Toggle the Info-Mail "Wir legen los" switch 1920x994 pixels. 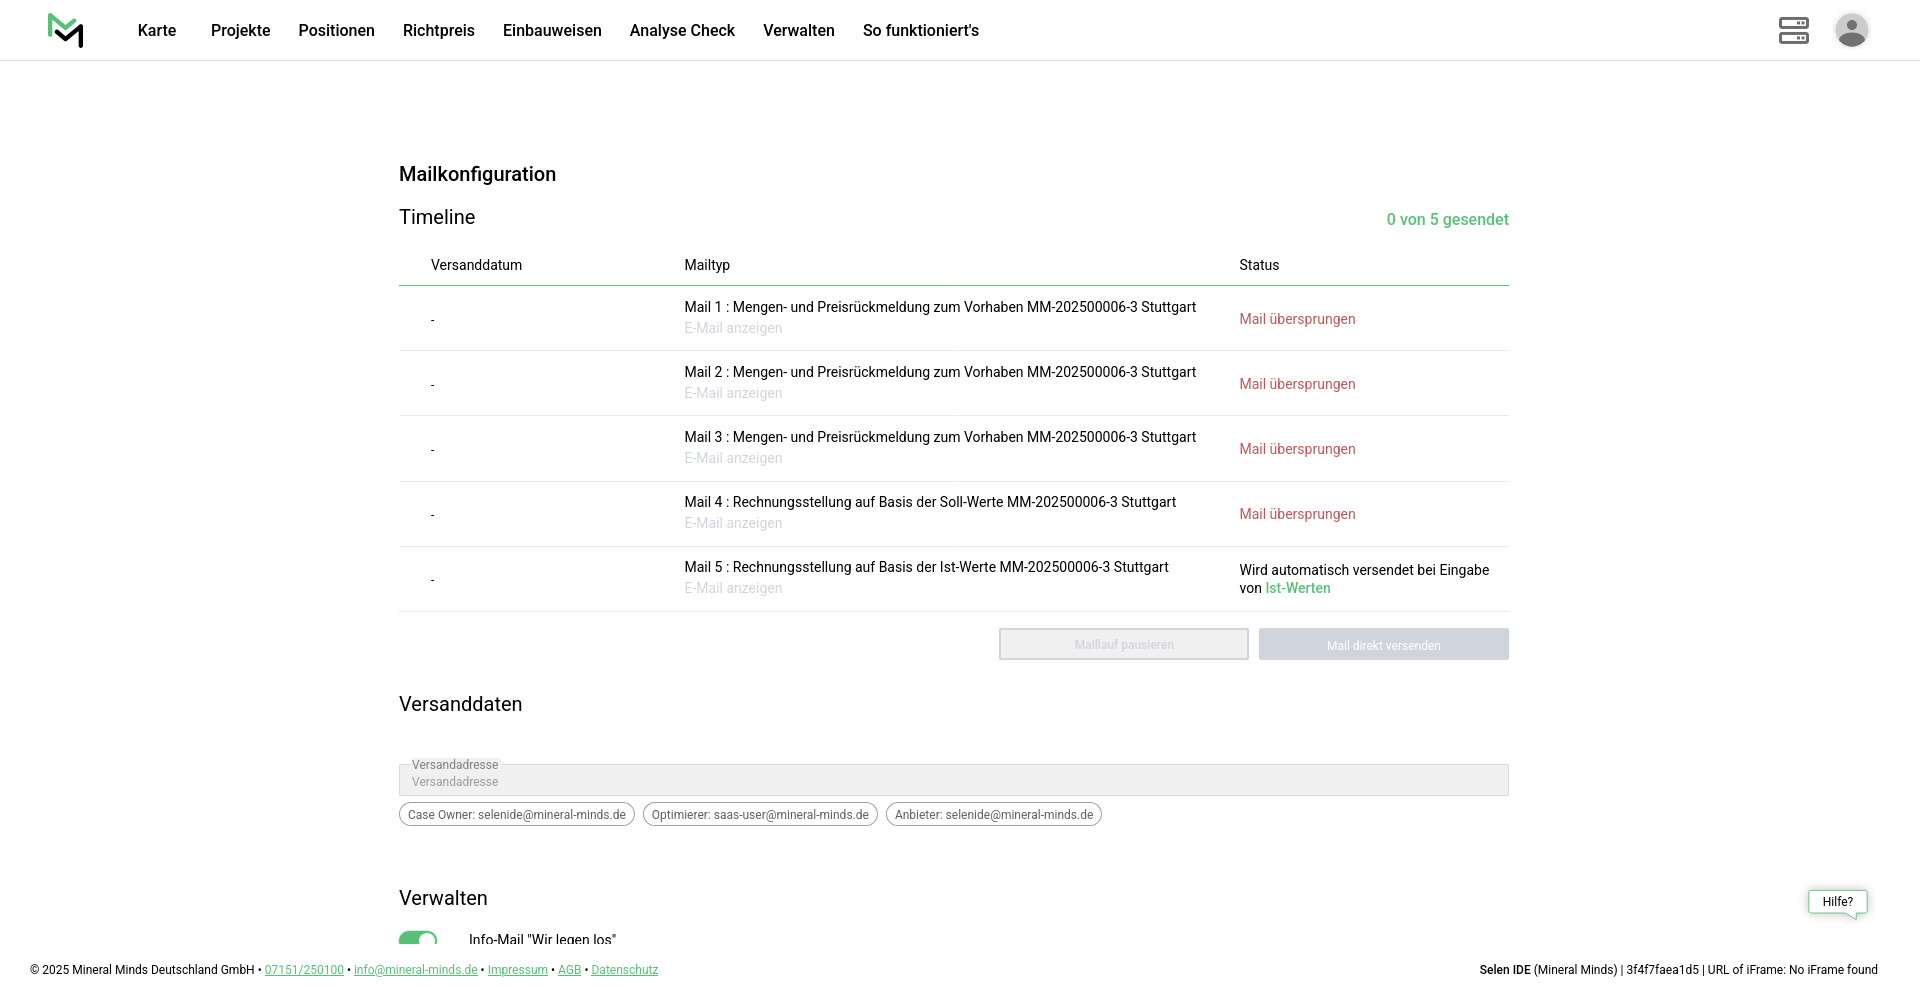(x=418, y=939)
